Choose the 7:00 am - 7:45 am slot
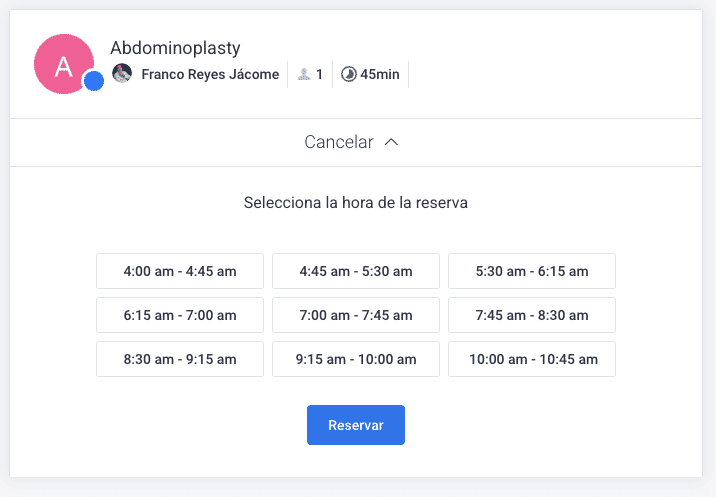This screenshot has height=497, width=716. tap(356, 315)
